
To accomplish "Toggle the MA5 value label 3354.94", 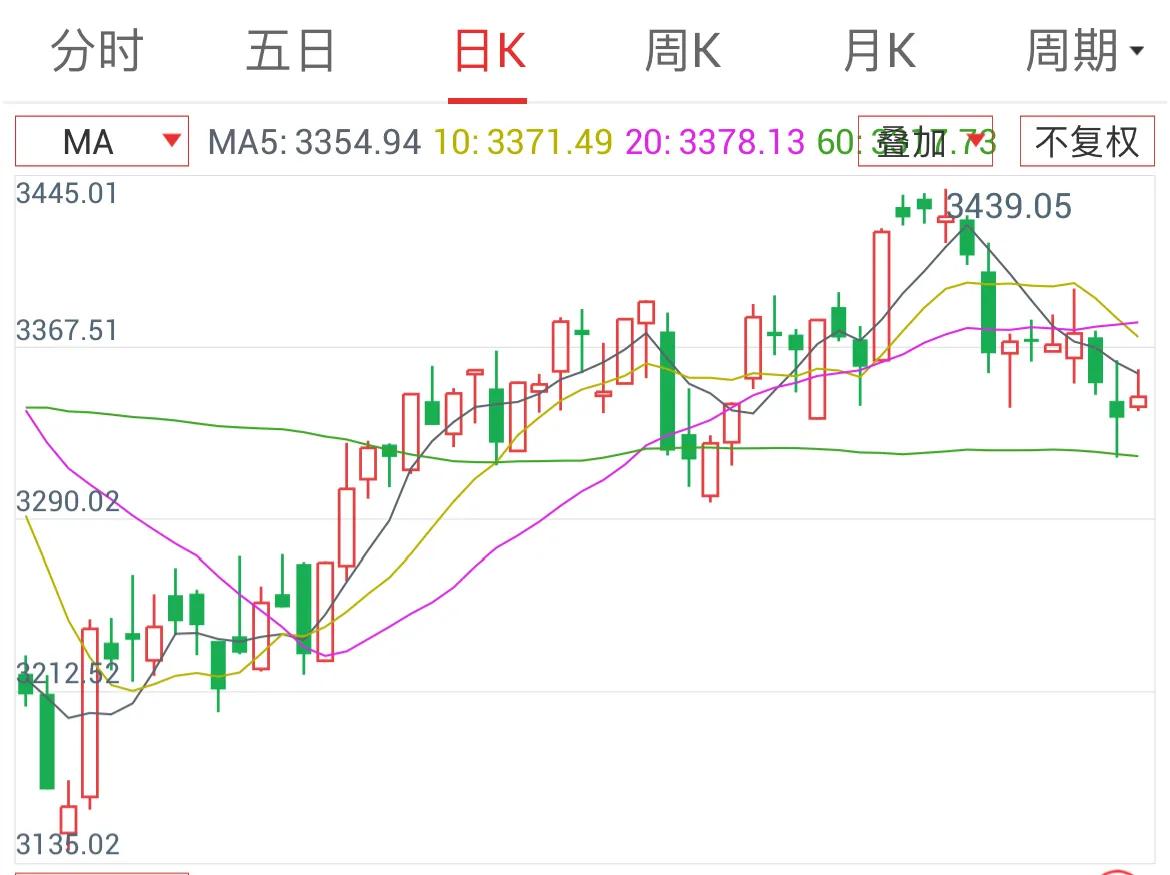I will tap(313, 141).
